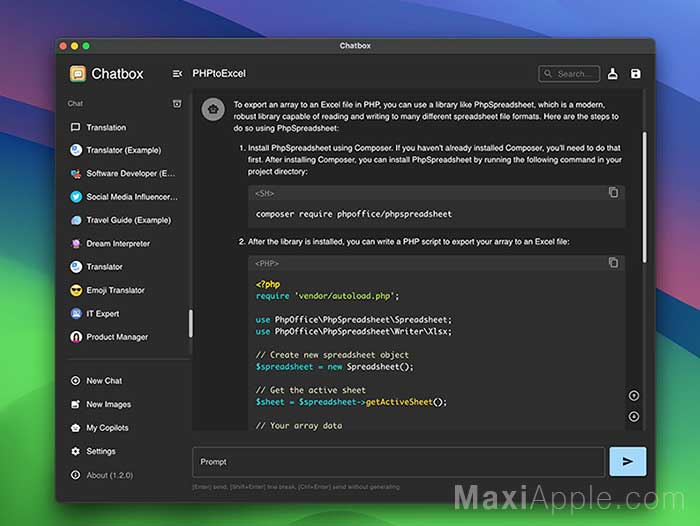The width and height of the screenshot is (700, 526).
Task: Click the "// Create new spreadsheet object" comment
Action: coord(332,355)
